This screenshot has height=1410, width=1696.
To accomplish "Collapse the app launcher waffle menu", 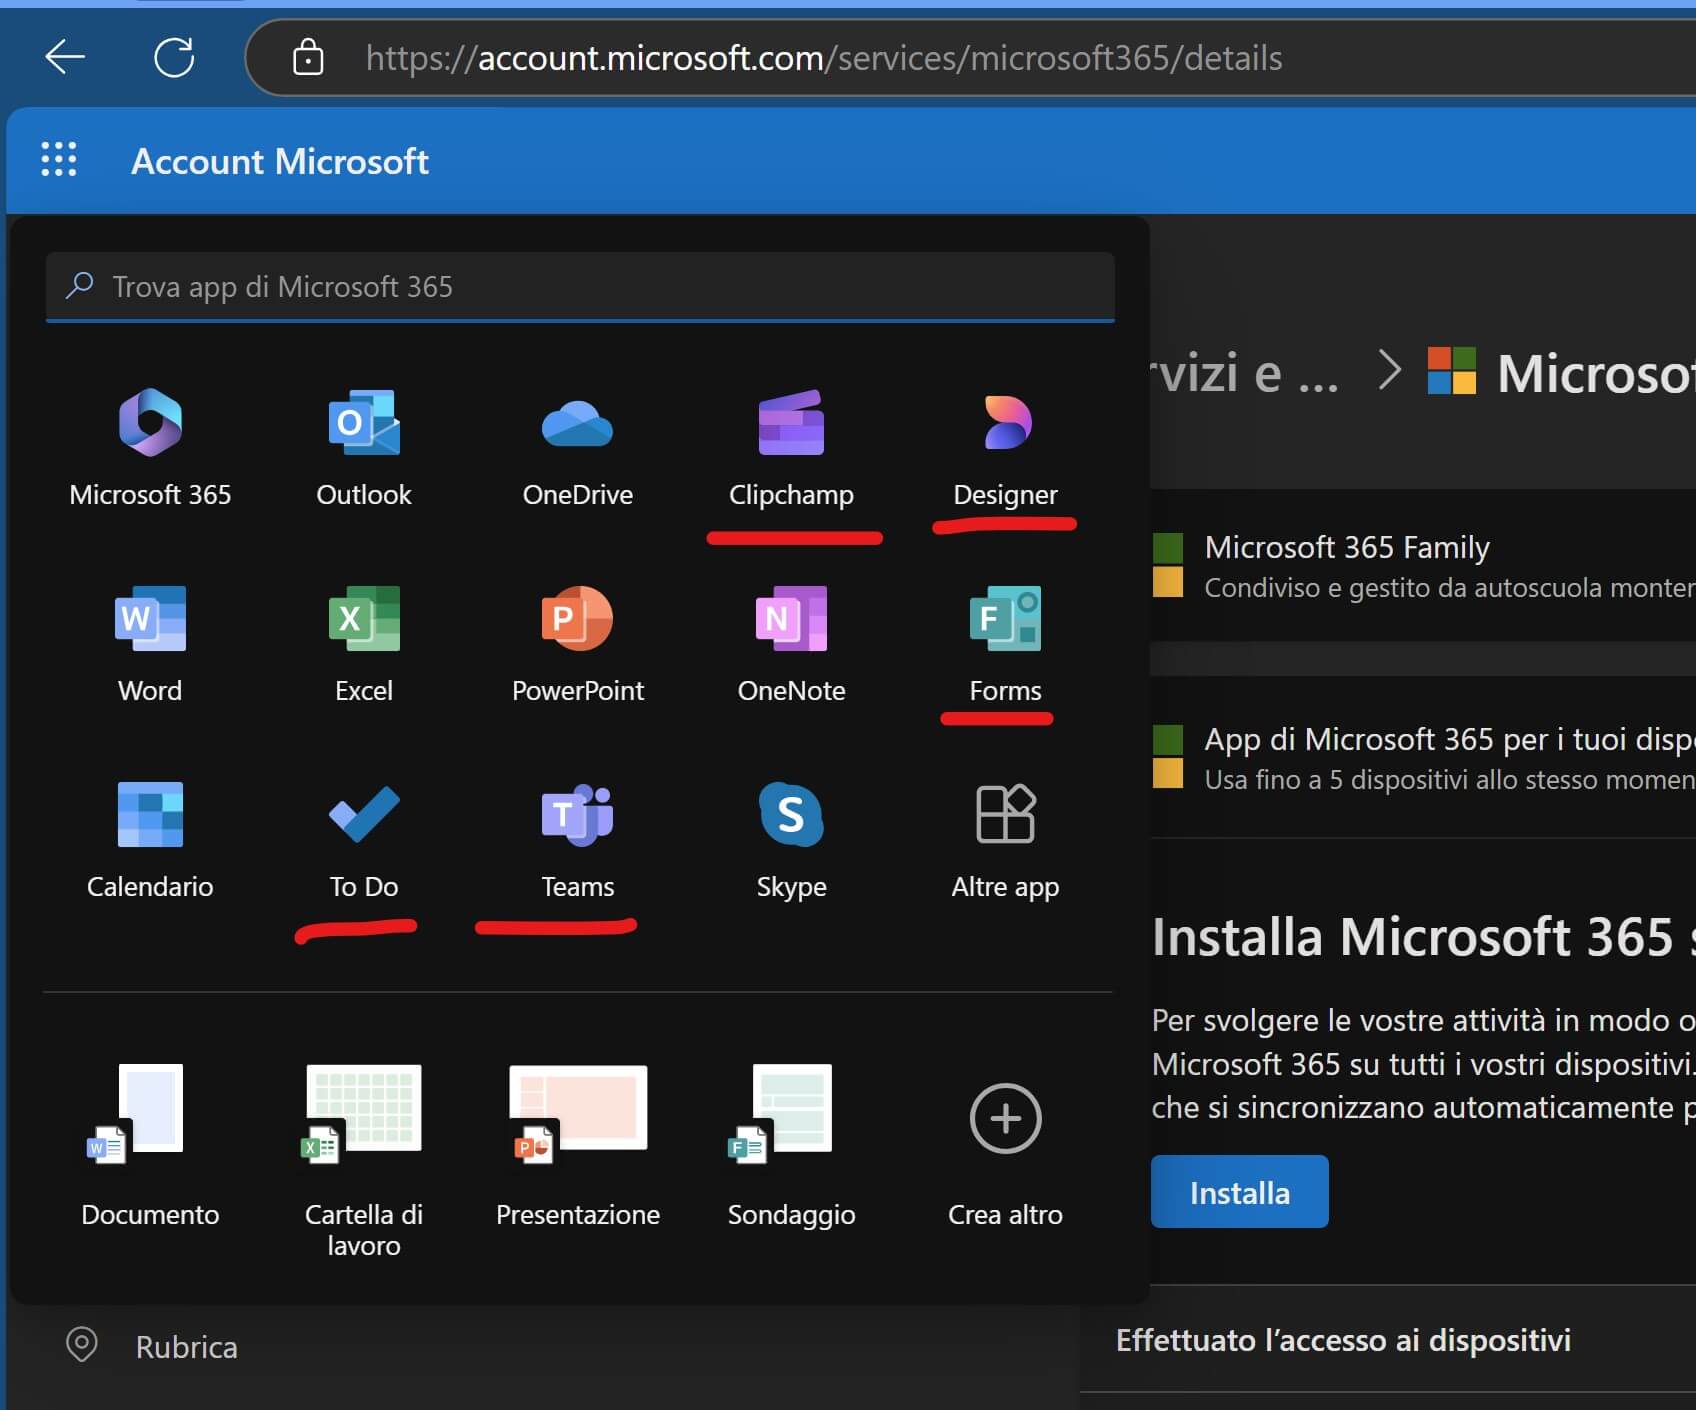I will click(58, 160).
